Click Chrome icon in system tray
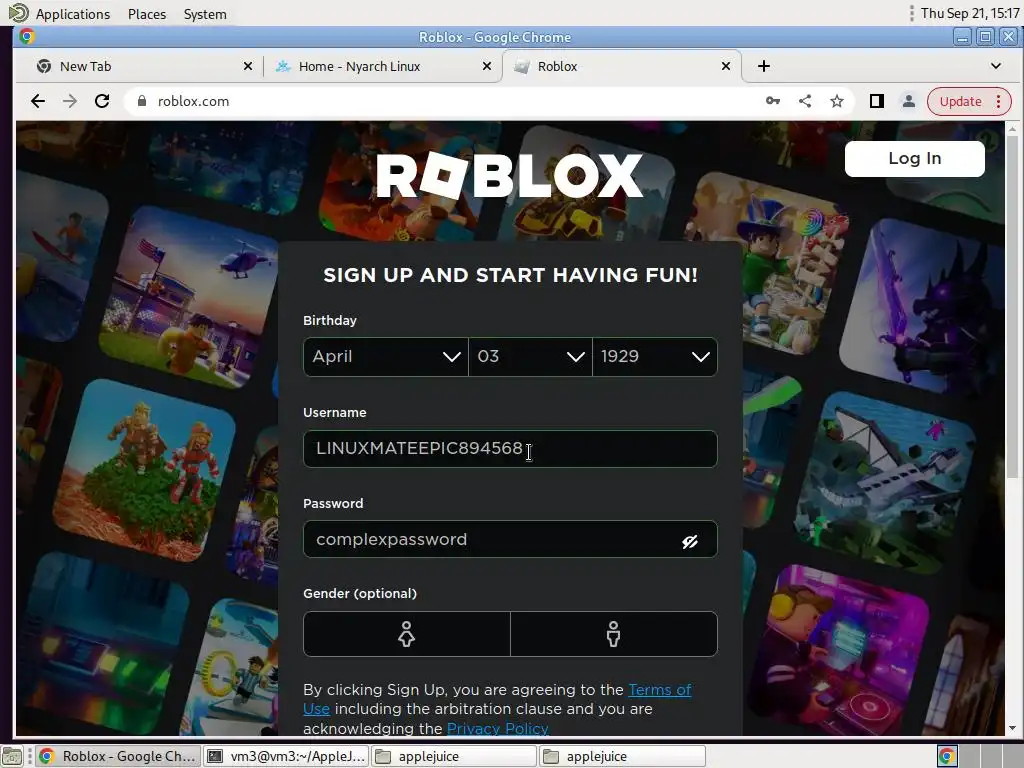Screen dimensions: 1024x768 (x=947, y=756)
